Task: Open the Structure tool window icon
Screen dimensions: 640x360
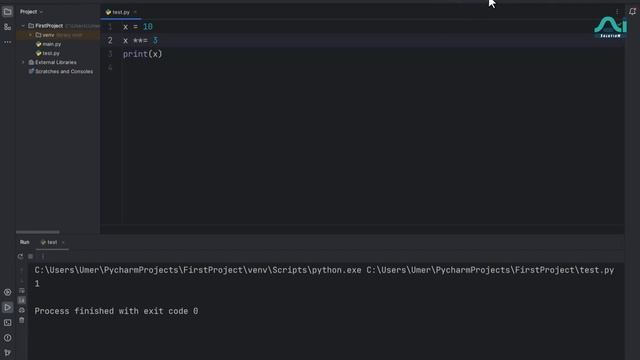Action: coord(7,27)
